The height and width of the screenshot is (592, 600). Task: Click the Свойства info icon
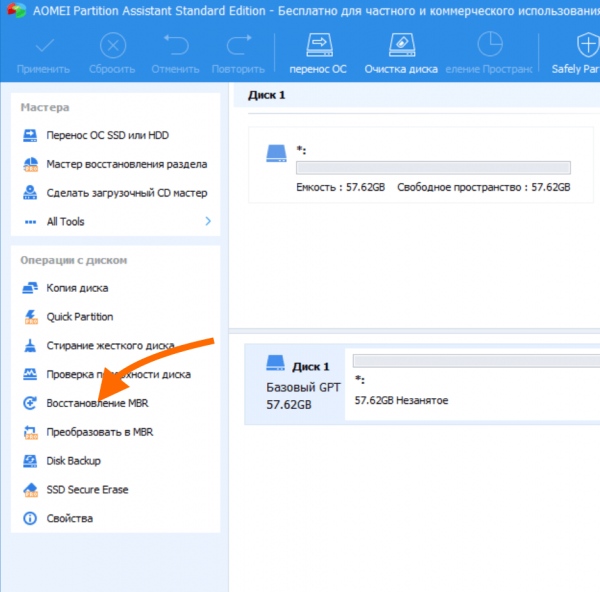tap(30, 519)
